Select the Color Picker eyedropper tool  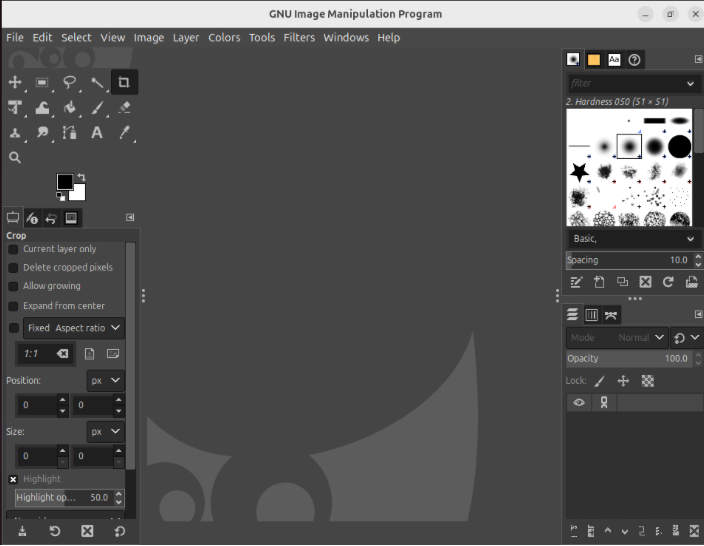pyautogui.click(x=124, y=132)
